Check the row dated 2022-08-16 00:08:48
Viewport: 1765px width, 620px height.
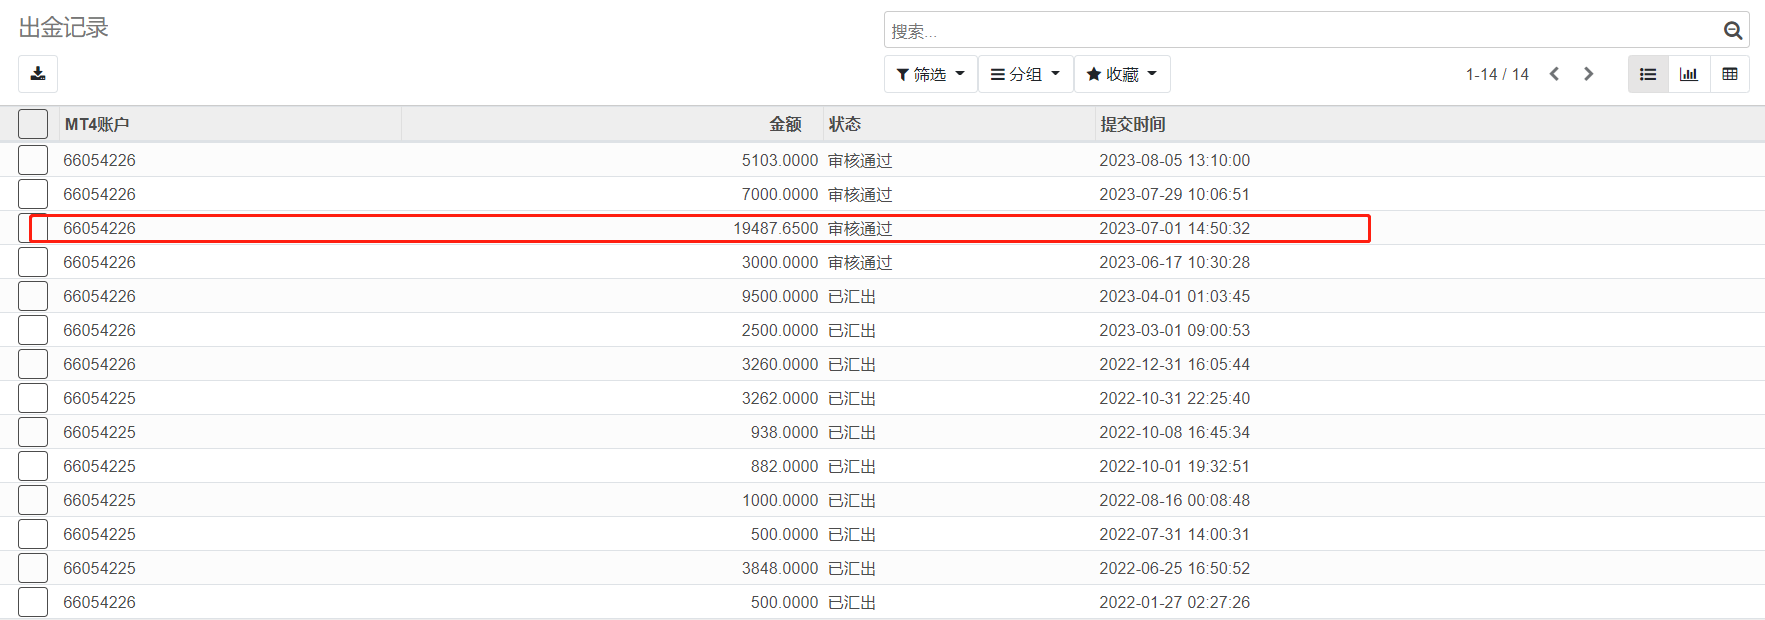click(33, 500)
